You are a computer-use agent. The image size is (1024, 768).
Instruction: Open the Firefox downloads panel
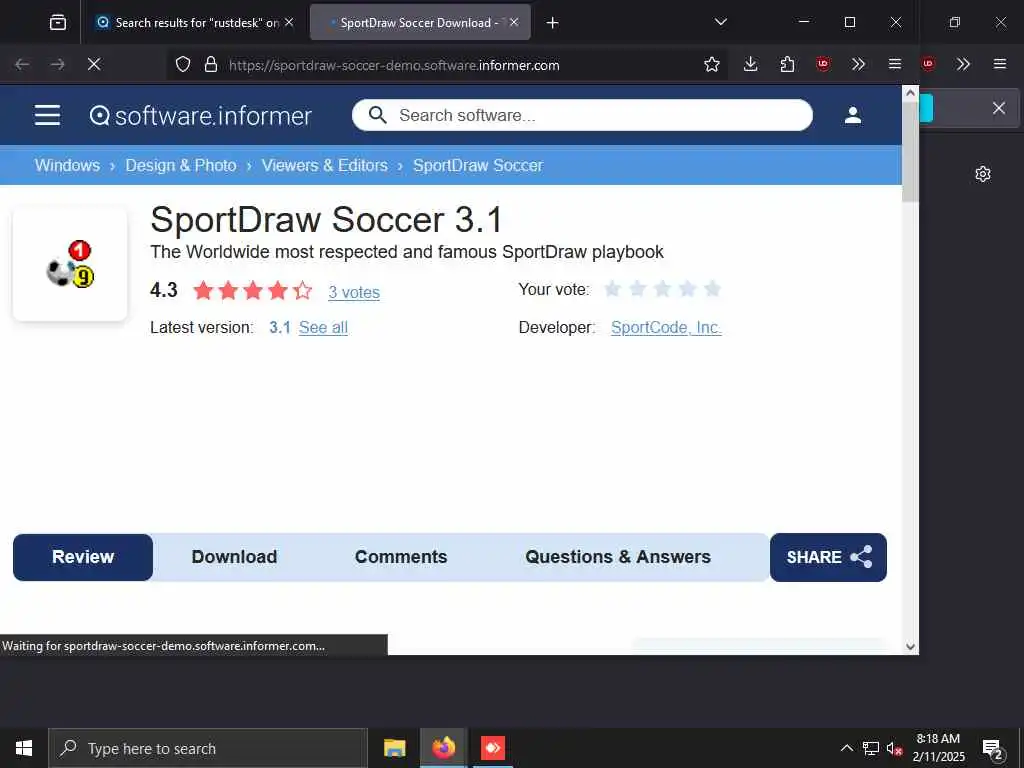(x=750, y=64)
